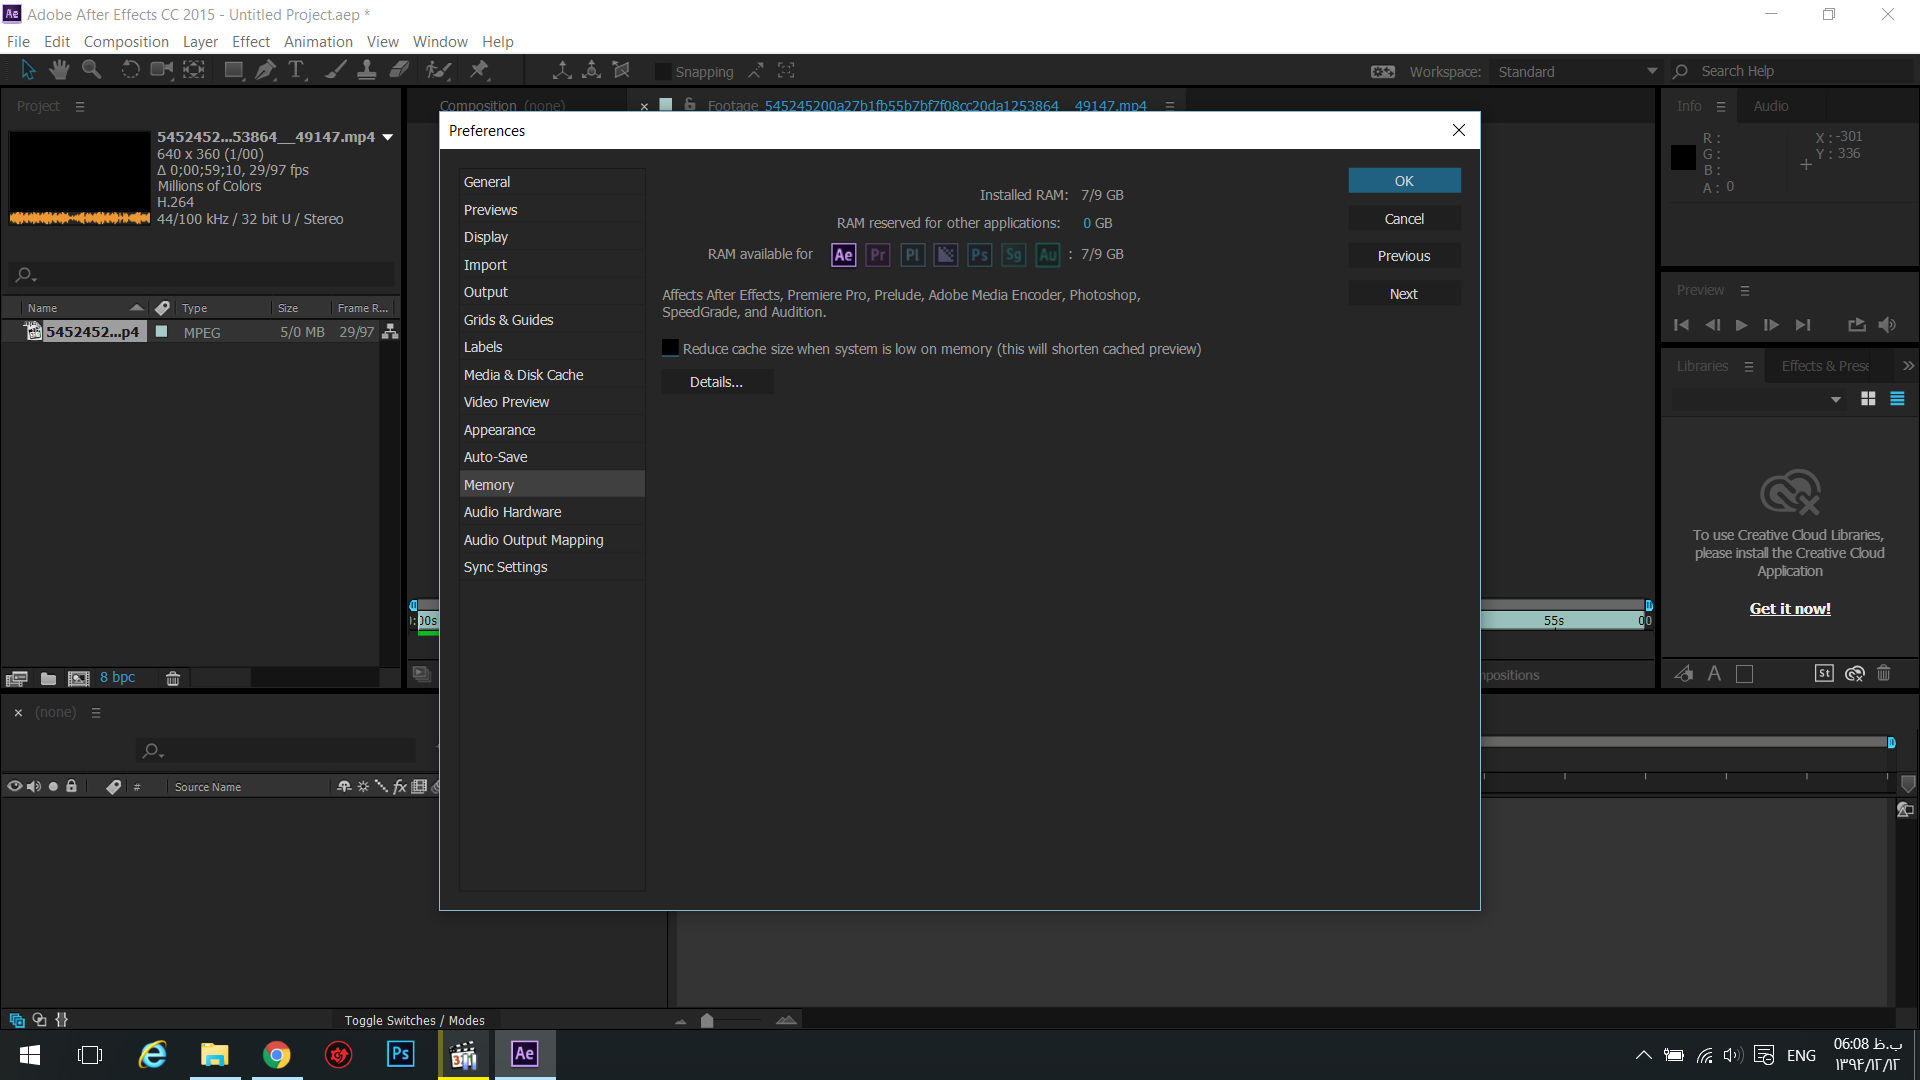Click the Get it now! link
Viewport: 1920px width, 1080px height.
(x=1790, y=608)
